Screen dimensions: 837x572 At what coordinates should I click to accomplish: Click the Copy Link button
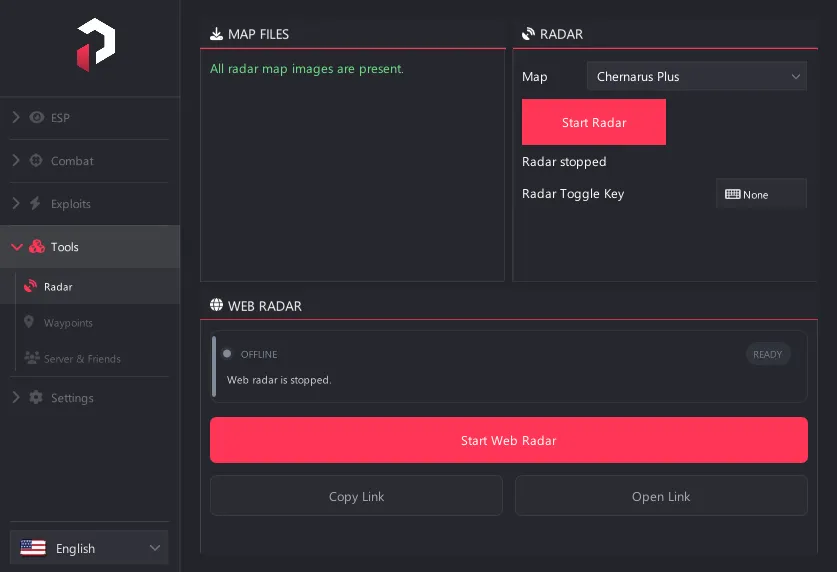[x=356, y=496]
